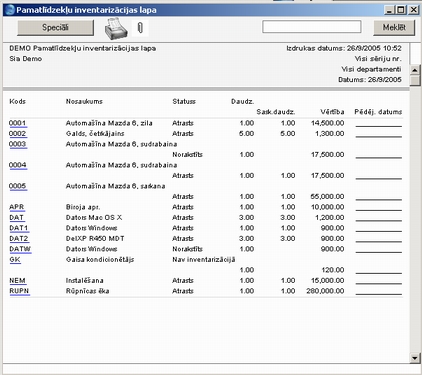Image resolution: width=422 pixels, height=375 pixels.
Task: Select value 120.00 in GK row
Action: click(x=333, y=270)
